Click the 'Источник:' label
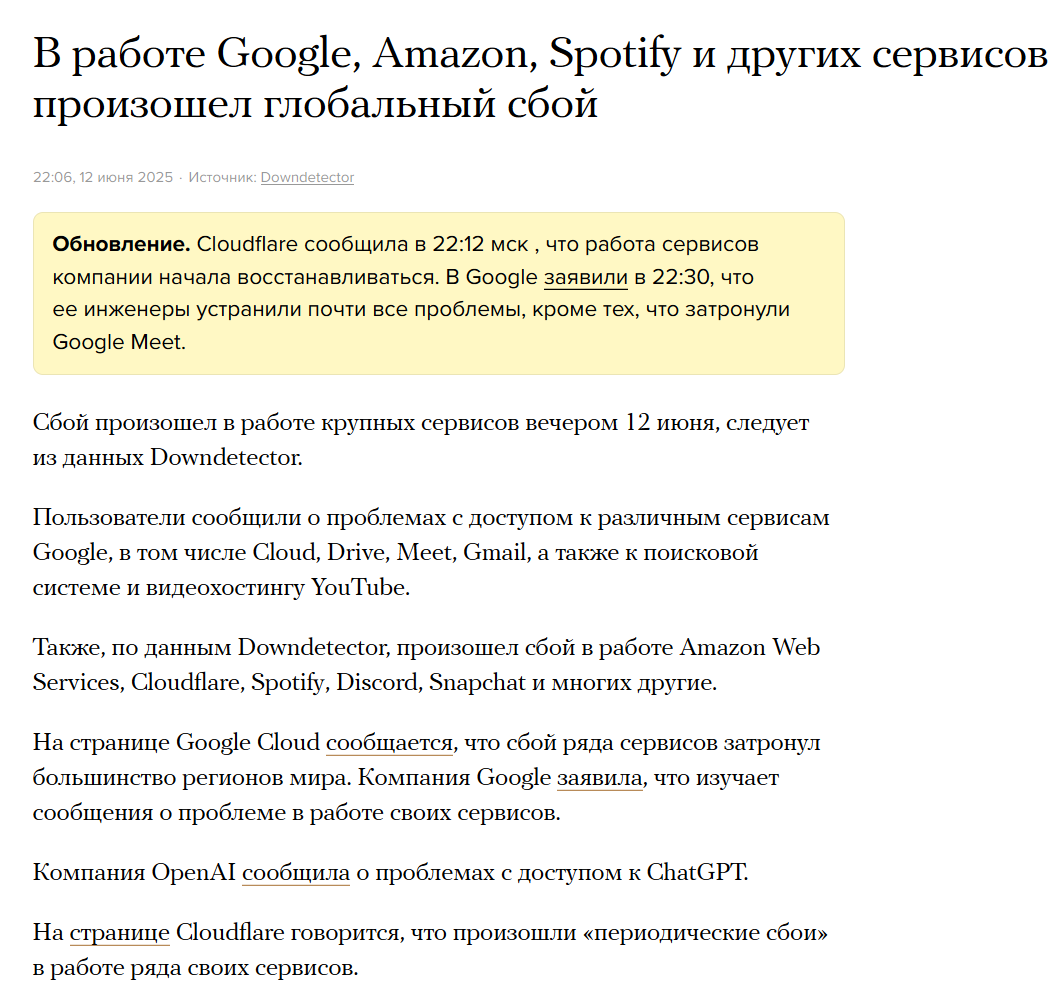1064x999 pixels. (223, 177)
